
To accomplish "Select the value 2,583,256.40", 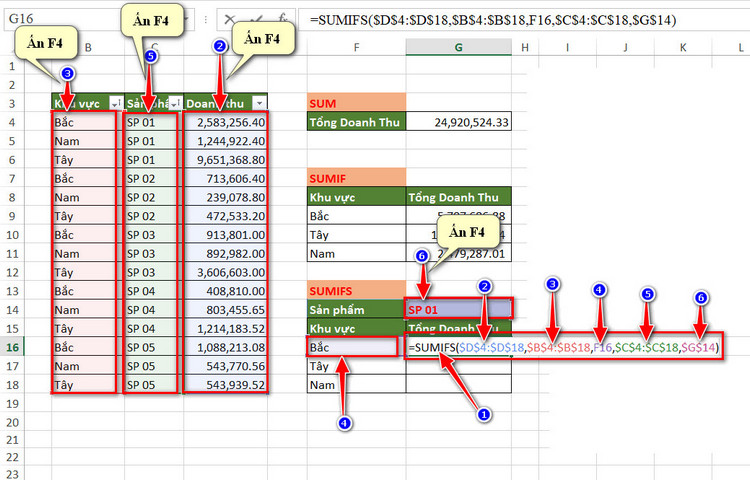I will pos(225,122).
